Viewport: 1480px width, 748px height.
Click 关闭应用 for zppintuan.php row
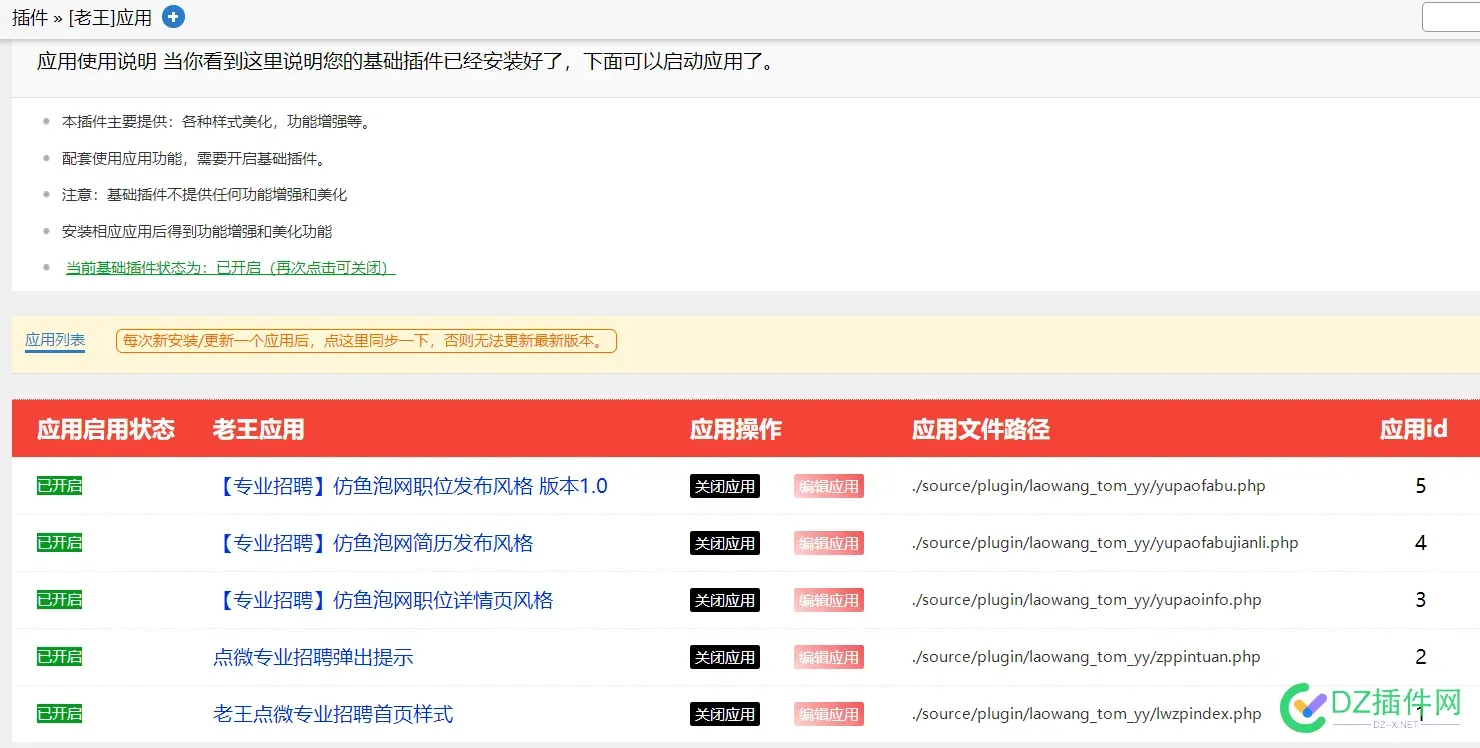(725, 657)
